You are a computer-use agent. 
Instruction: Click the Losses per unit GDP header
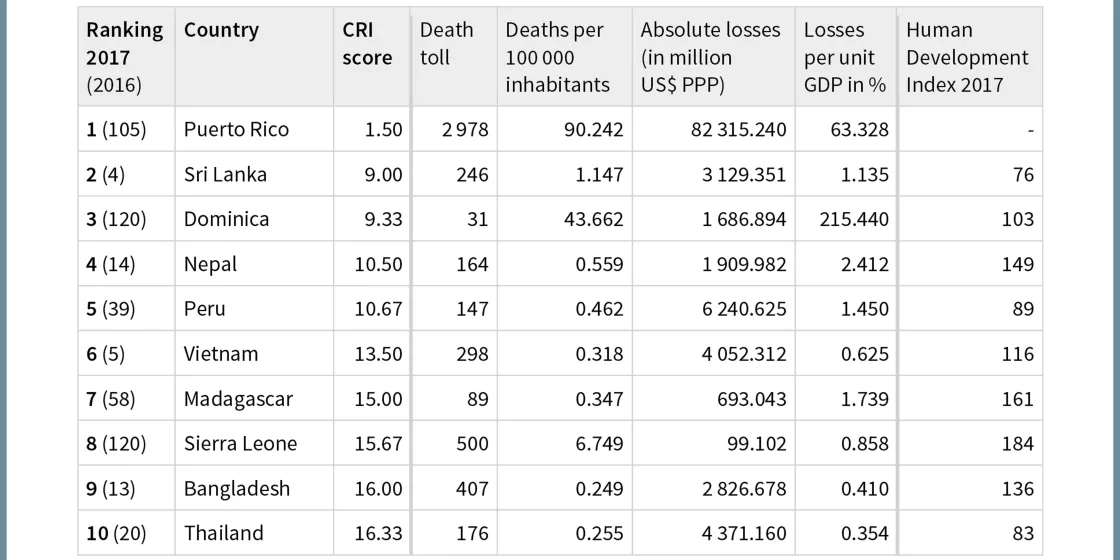(x=844, y=57)
